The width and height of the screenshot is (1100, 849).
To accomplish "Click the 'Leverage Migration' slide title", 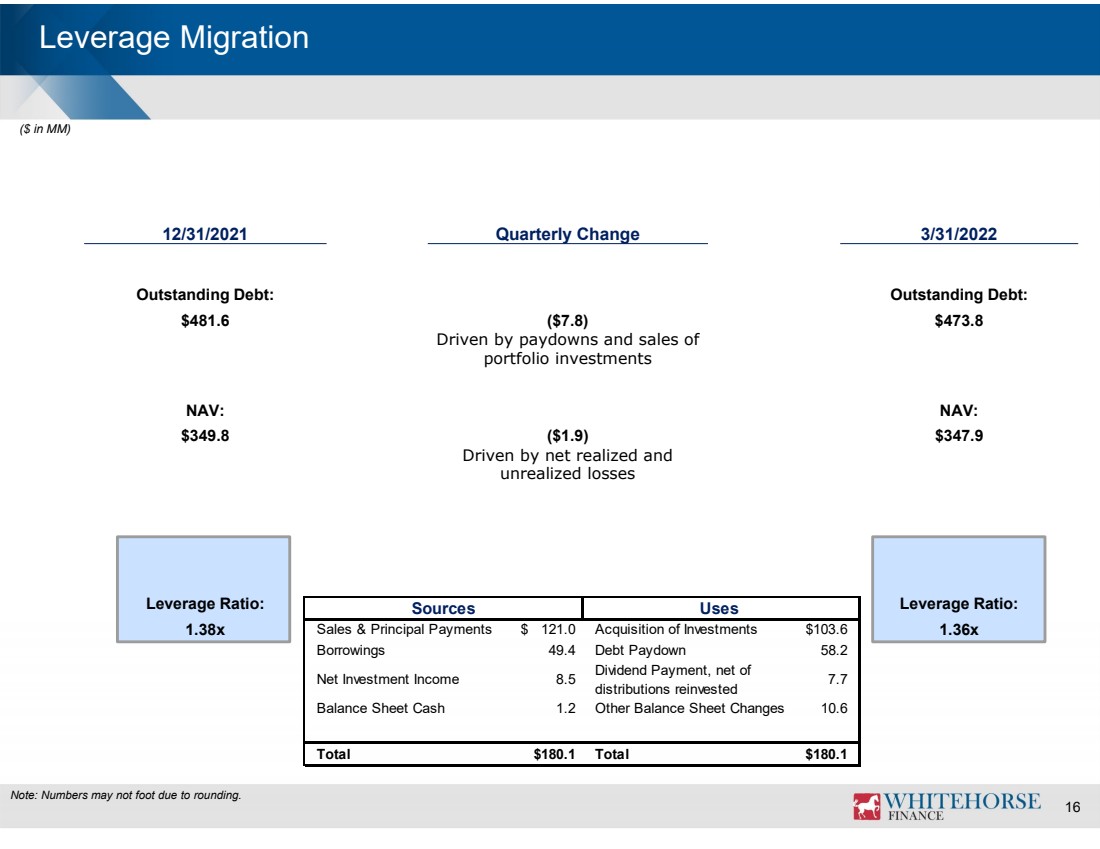I will [x=174, y=38].
